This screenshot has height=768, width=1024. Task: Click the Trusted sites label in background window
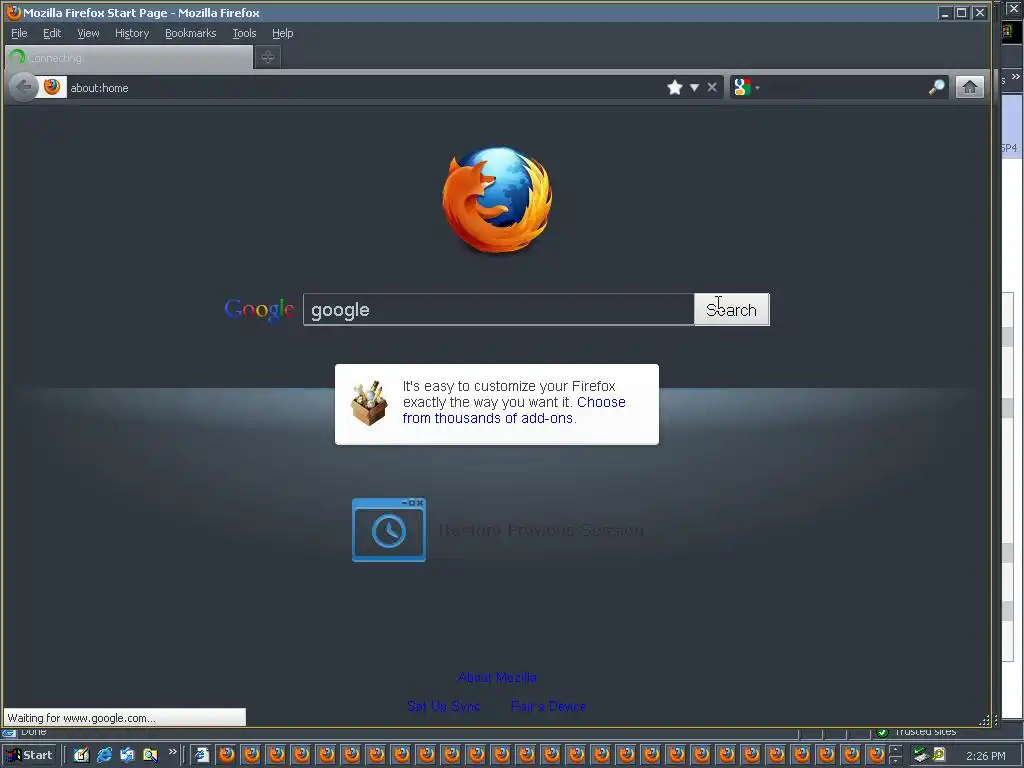point(925,732)
